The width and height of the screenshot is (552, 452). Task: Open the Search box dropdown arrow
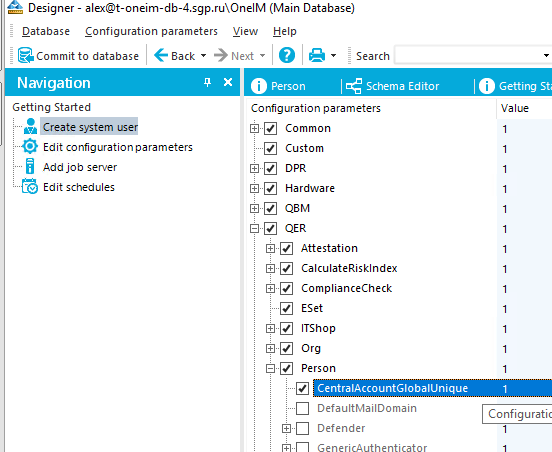[x=546, y=56]
